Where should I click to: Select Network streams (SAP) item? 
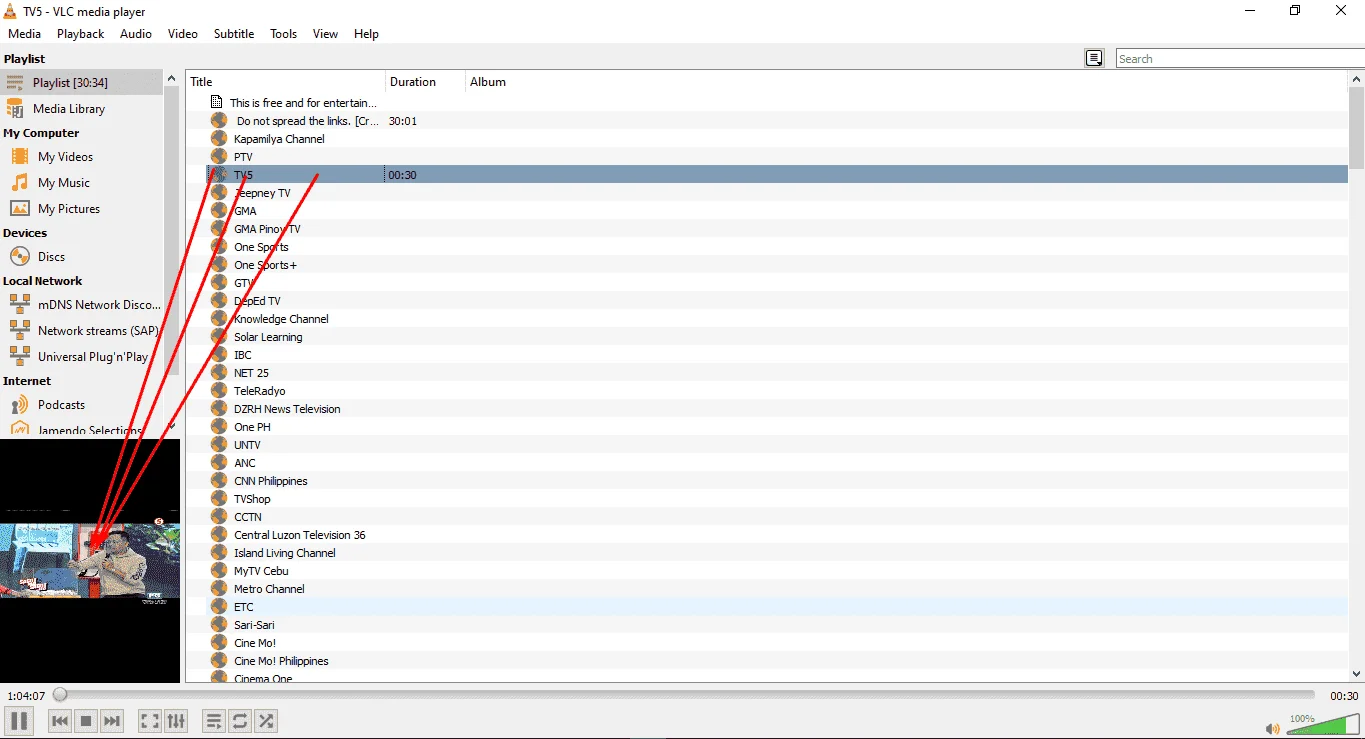coord(82,331)
